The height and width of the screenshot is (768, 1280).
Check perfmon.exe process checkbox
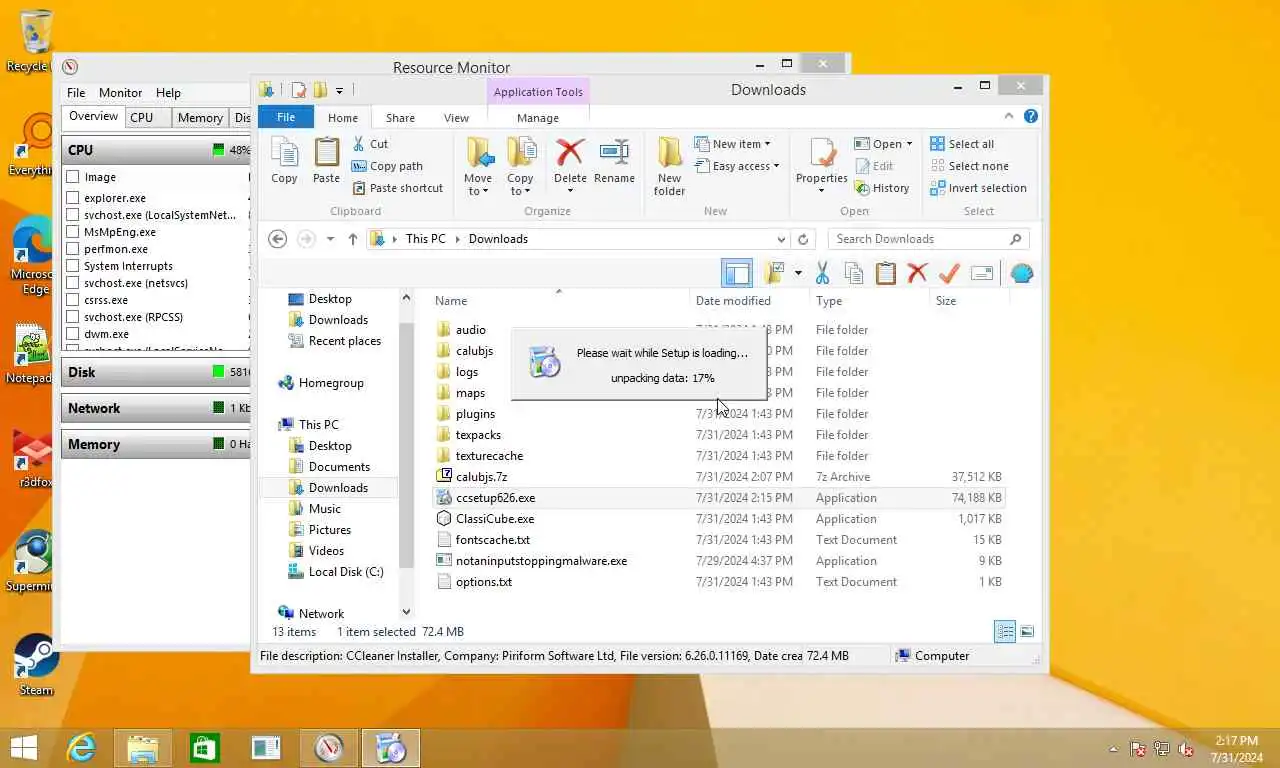coord(73,249)
